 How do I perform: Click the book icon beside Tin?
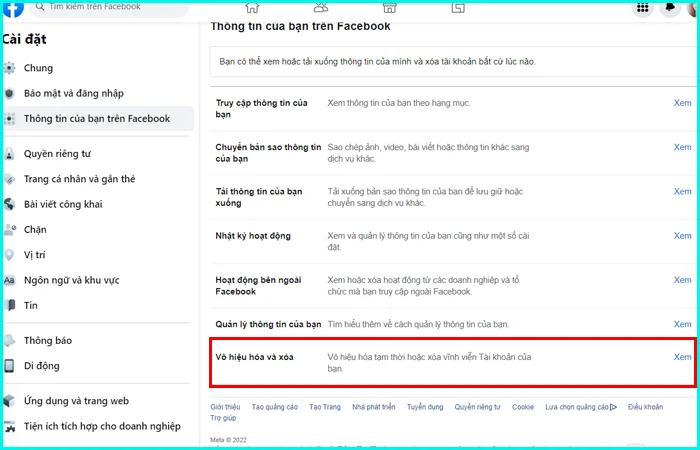coord(9,305)
